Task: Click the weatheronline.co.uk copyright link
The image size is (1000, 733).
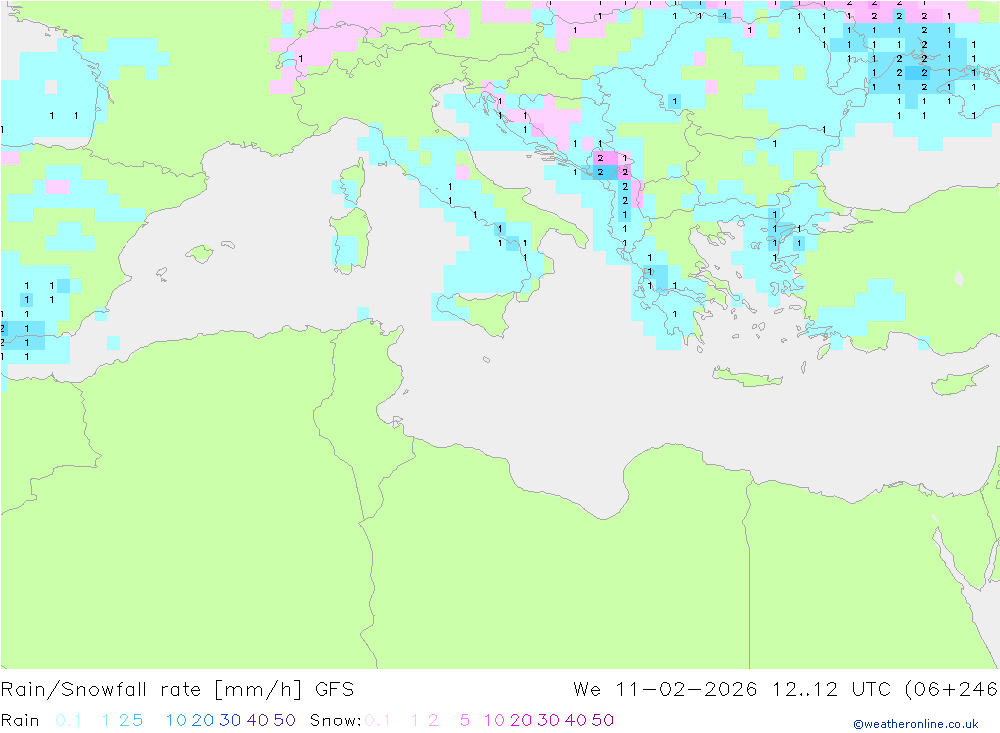Action: [x=916, y=724]
